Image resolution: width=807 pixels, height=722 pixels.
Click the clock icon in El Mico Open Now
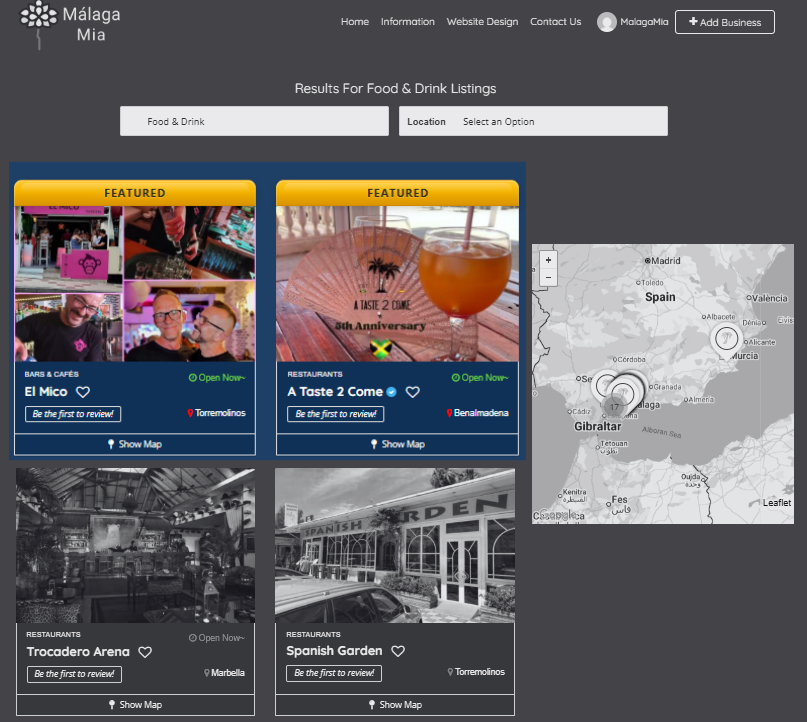192,378
